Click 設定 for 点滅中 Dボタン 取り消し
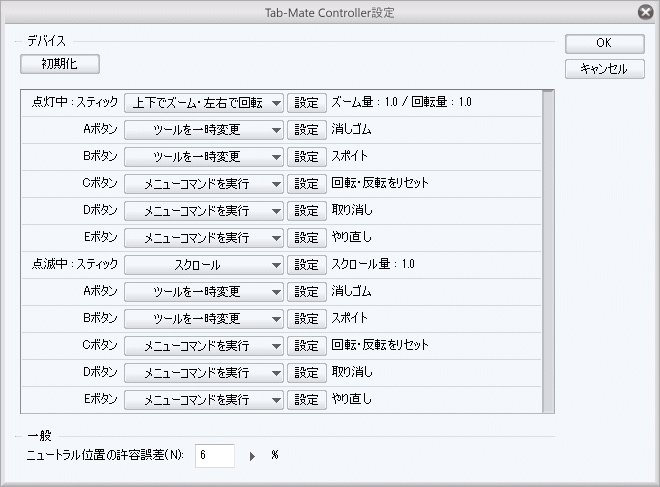 [307, 373]
